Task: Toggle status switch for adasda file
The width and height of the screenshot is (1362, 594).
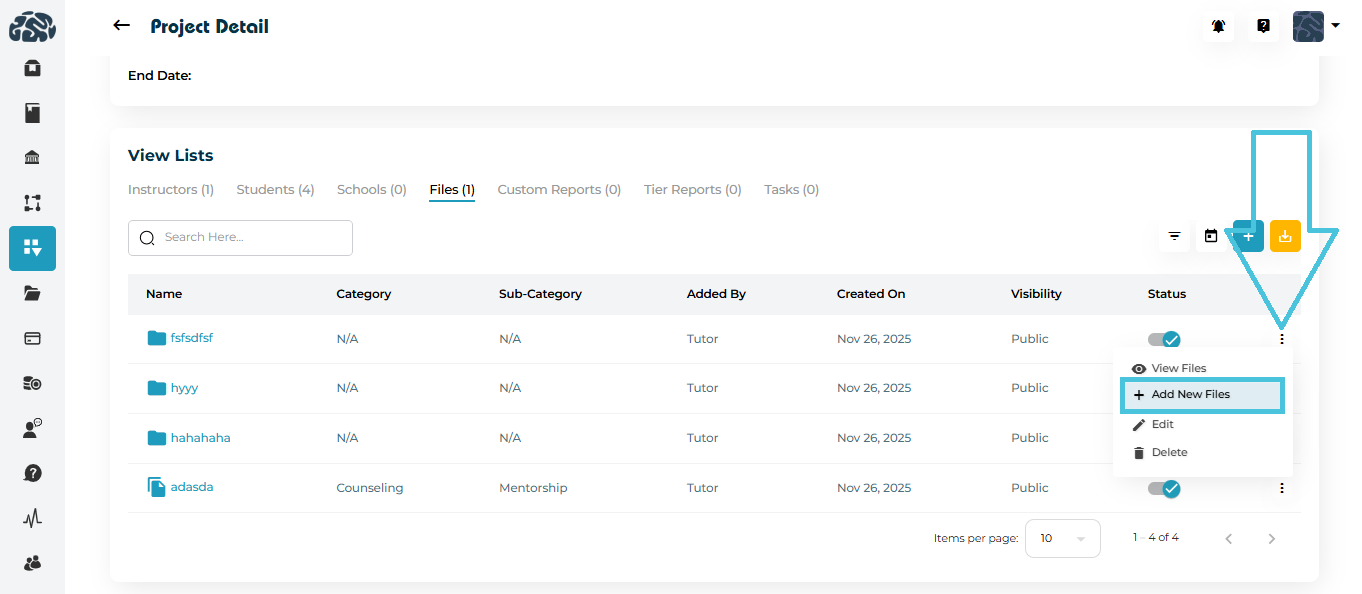Action: pyautogui.click(x=1164, y=488)
